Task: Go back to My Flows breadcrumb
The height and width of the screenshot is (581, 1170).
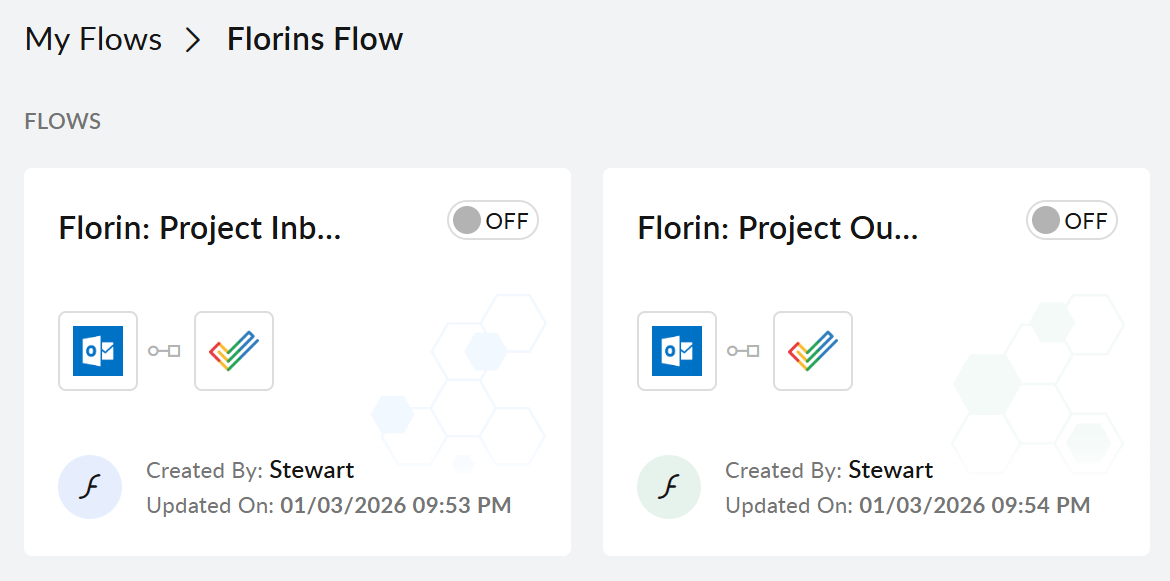Action: (x=93, y=39)
